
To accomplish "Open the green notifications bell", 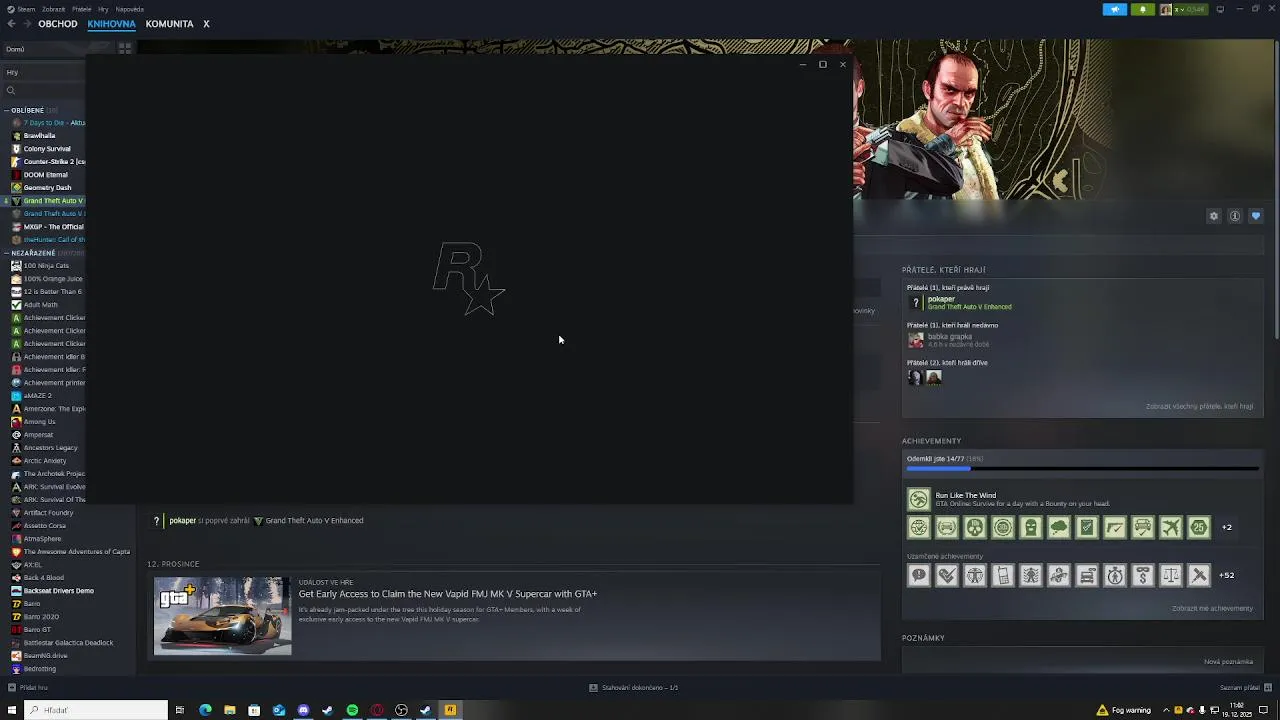I will click(1143, 9).
